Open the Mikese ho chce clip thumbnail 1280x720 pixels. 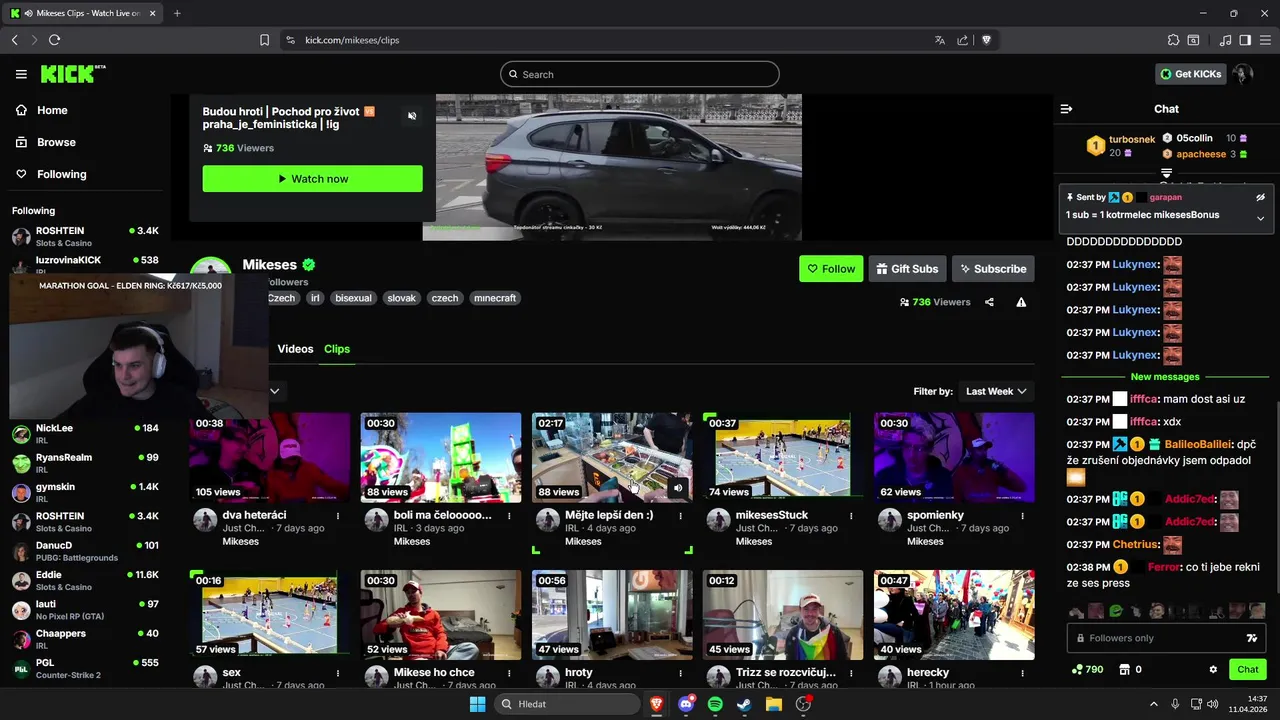pyautogui.click(x=440, y=614)
